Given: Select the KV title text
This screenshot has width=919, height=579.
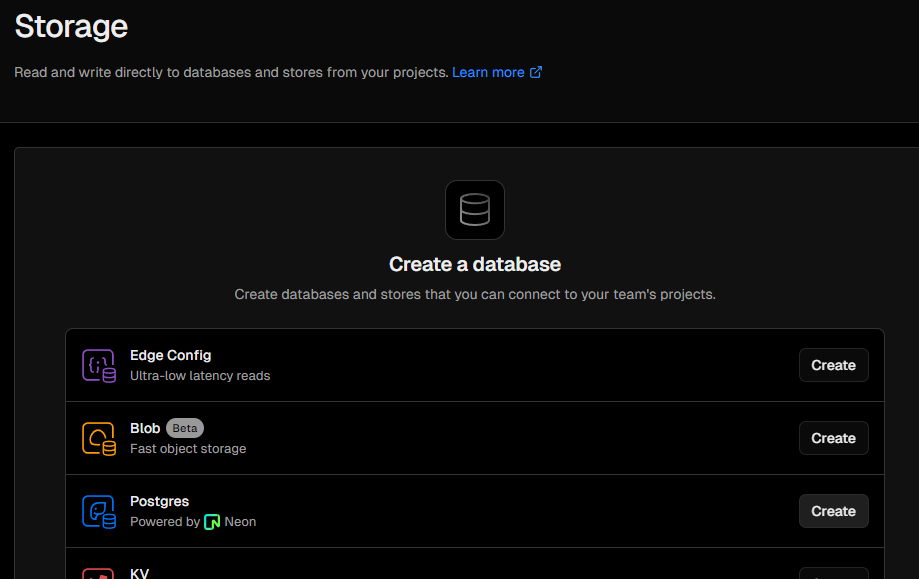Looking at the screenshot, I should pos(139,573).
